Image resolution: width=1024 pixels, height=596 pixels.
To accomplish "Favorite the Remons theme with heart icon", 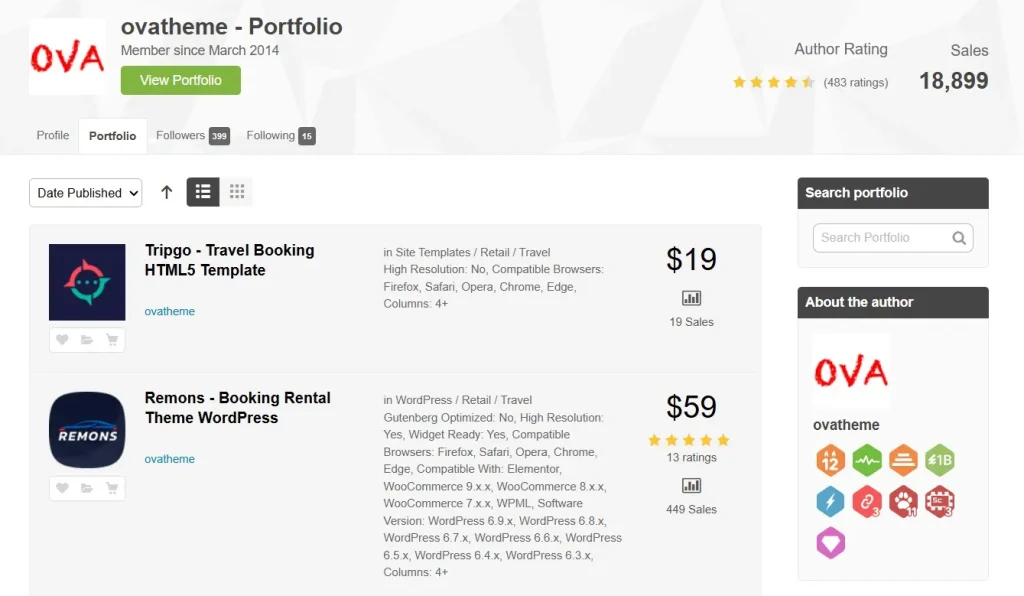I will pyautogui.click(x=62, y=488).
